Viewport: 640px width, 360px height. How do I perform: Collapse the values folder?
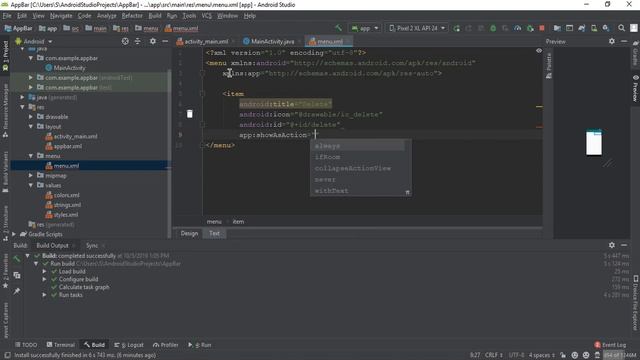click(x=31, y=185)
